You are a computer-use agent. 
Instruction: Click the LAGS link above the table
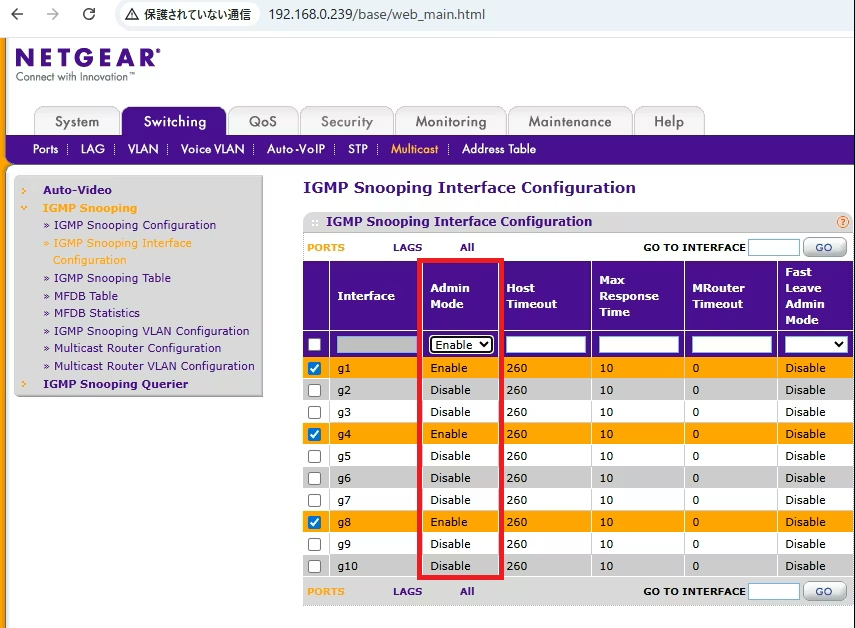[x=407, y=247]
